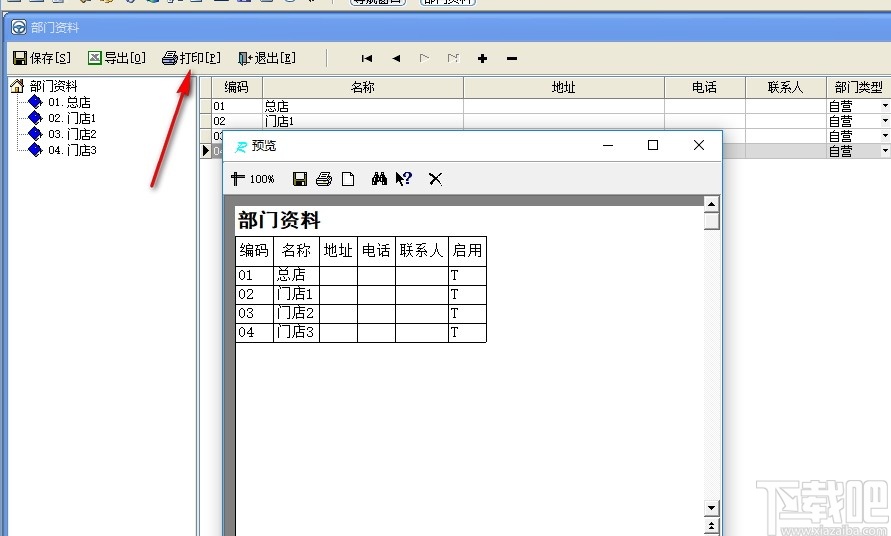
Task: Click the 打印[P] print button
Action: (x=191, y=58)
